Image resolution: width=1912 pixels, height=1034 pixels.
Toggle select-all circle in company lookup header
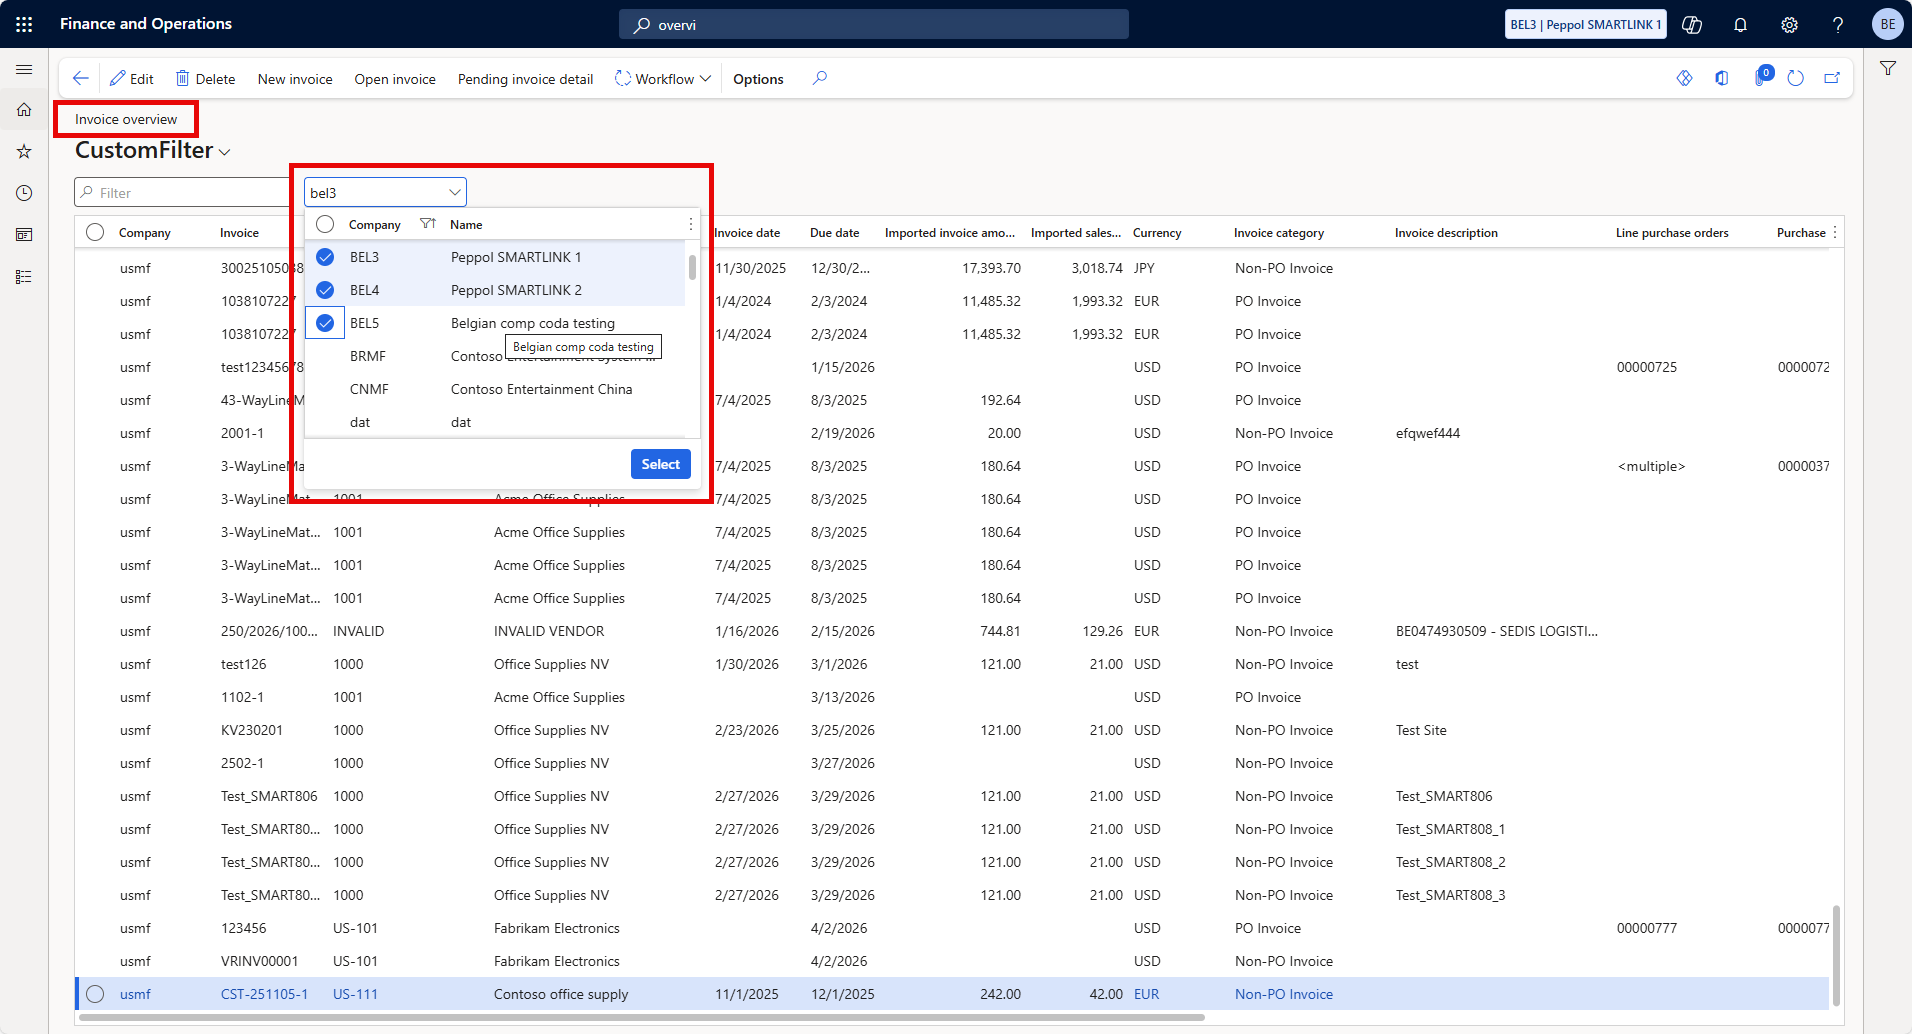325,224
